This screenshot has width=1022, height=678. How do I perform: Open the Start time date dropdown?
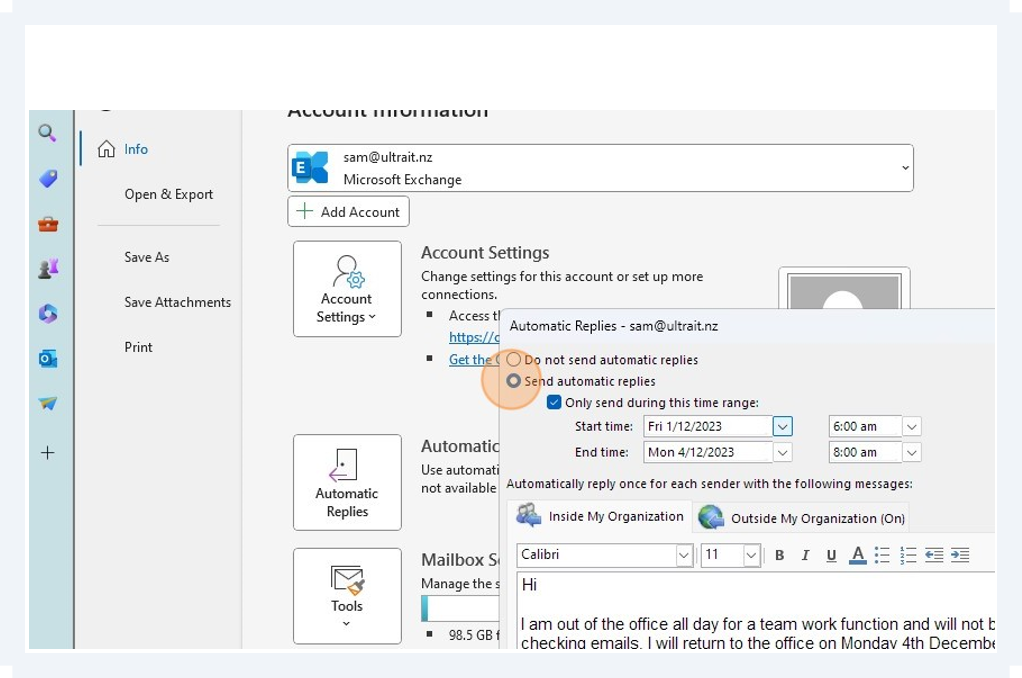782,426
